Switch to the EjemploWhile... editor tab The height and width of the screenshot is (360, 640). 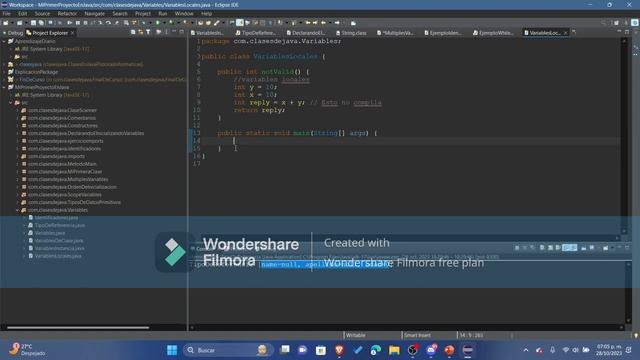(x=493, y=33)
